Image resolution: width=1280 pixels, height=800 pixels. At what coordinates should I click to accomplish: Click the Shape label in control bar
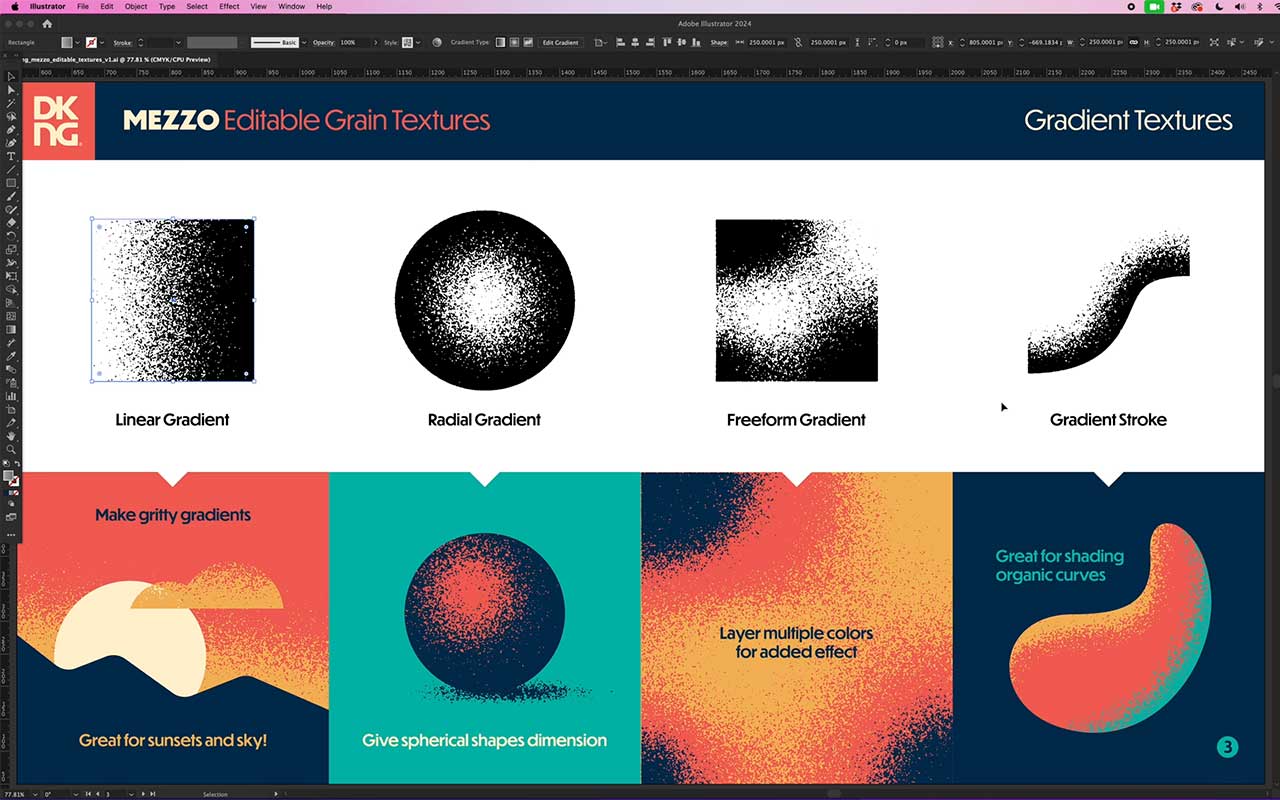tap(718, 43)
